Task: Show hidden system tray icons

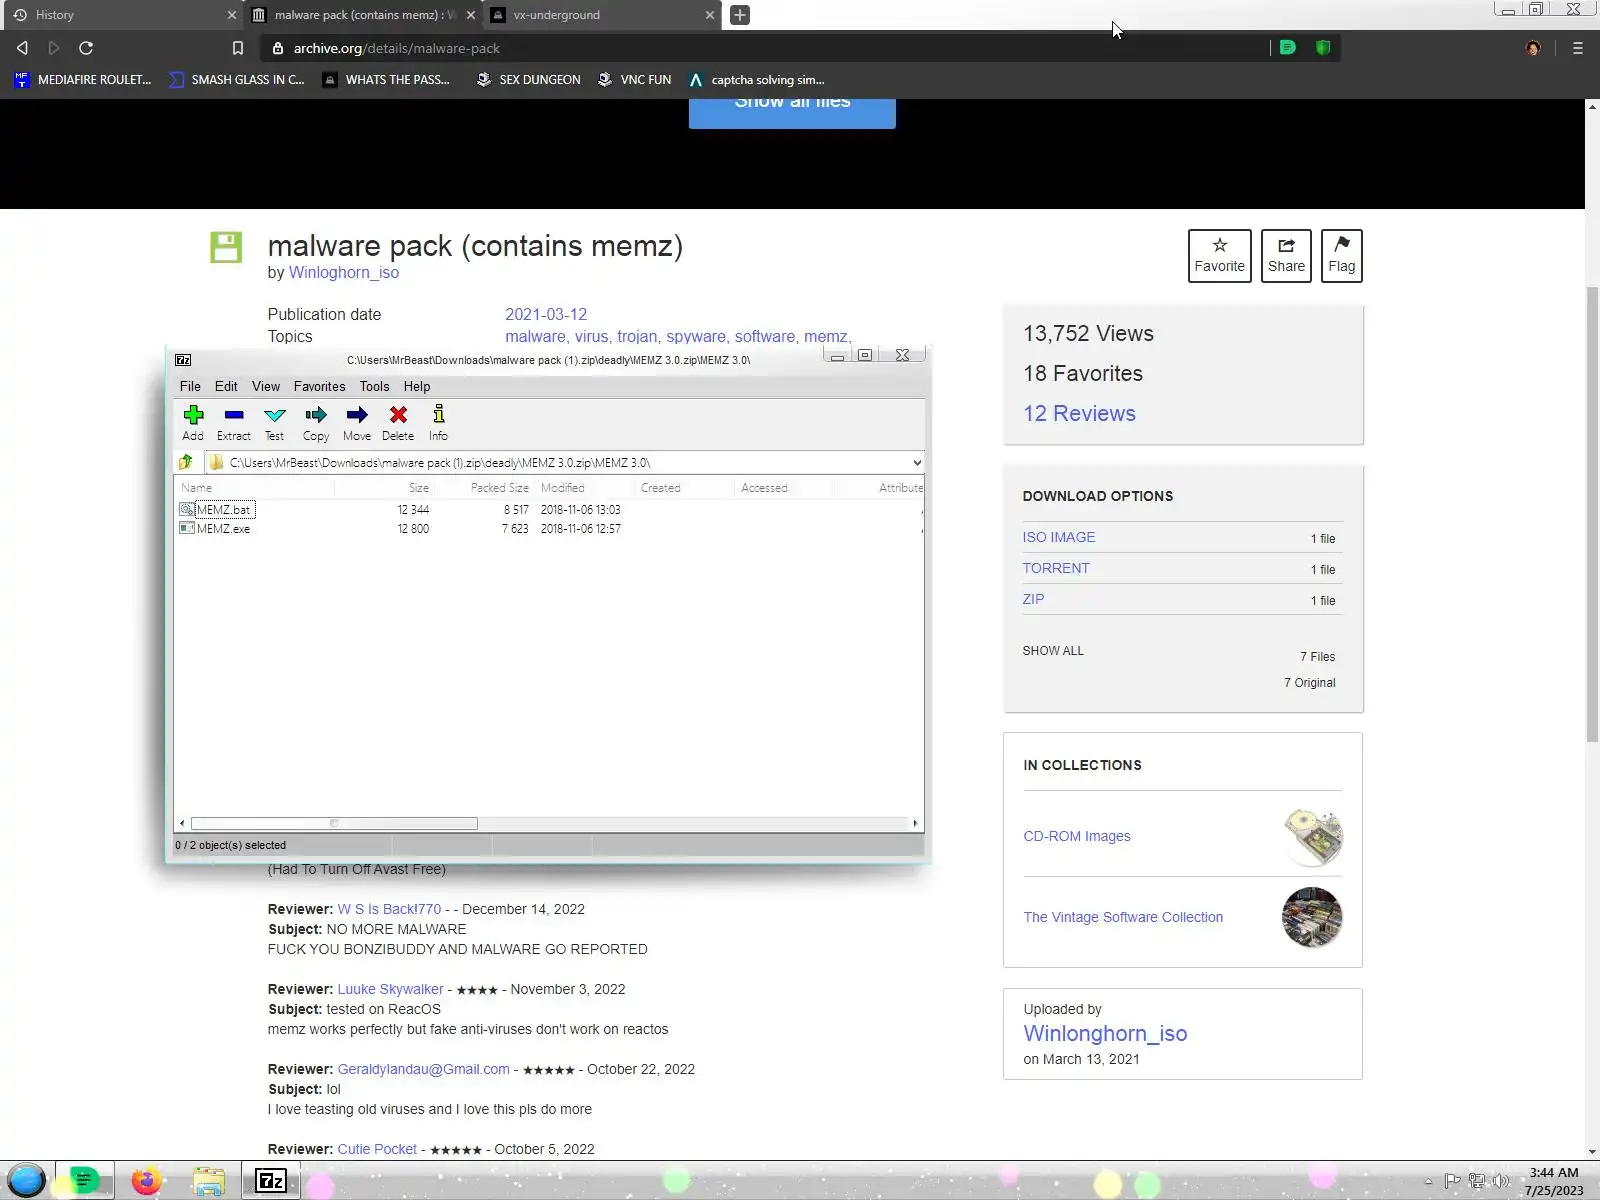Action: tap(1428, 1181)
